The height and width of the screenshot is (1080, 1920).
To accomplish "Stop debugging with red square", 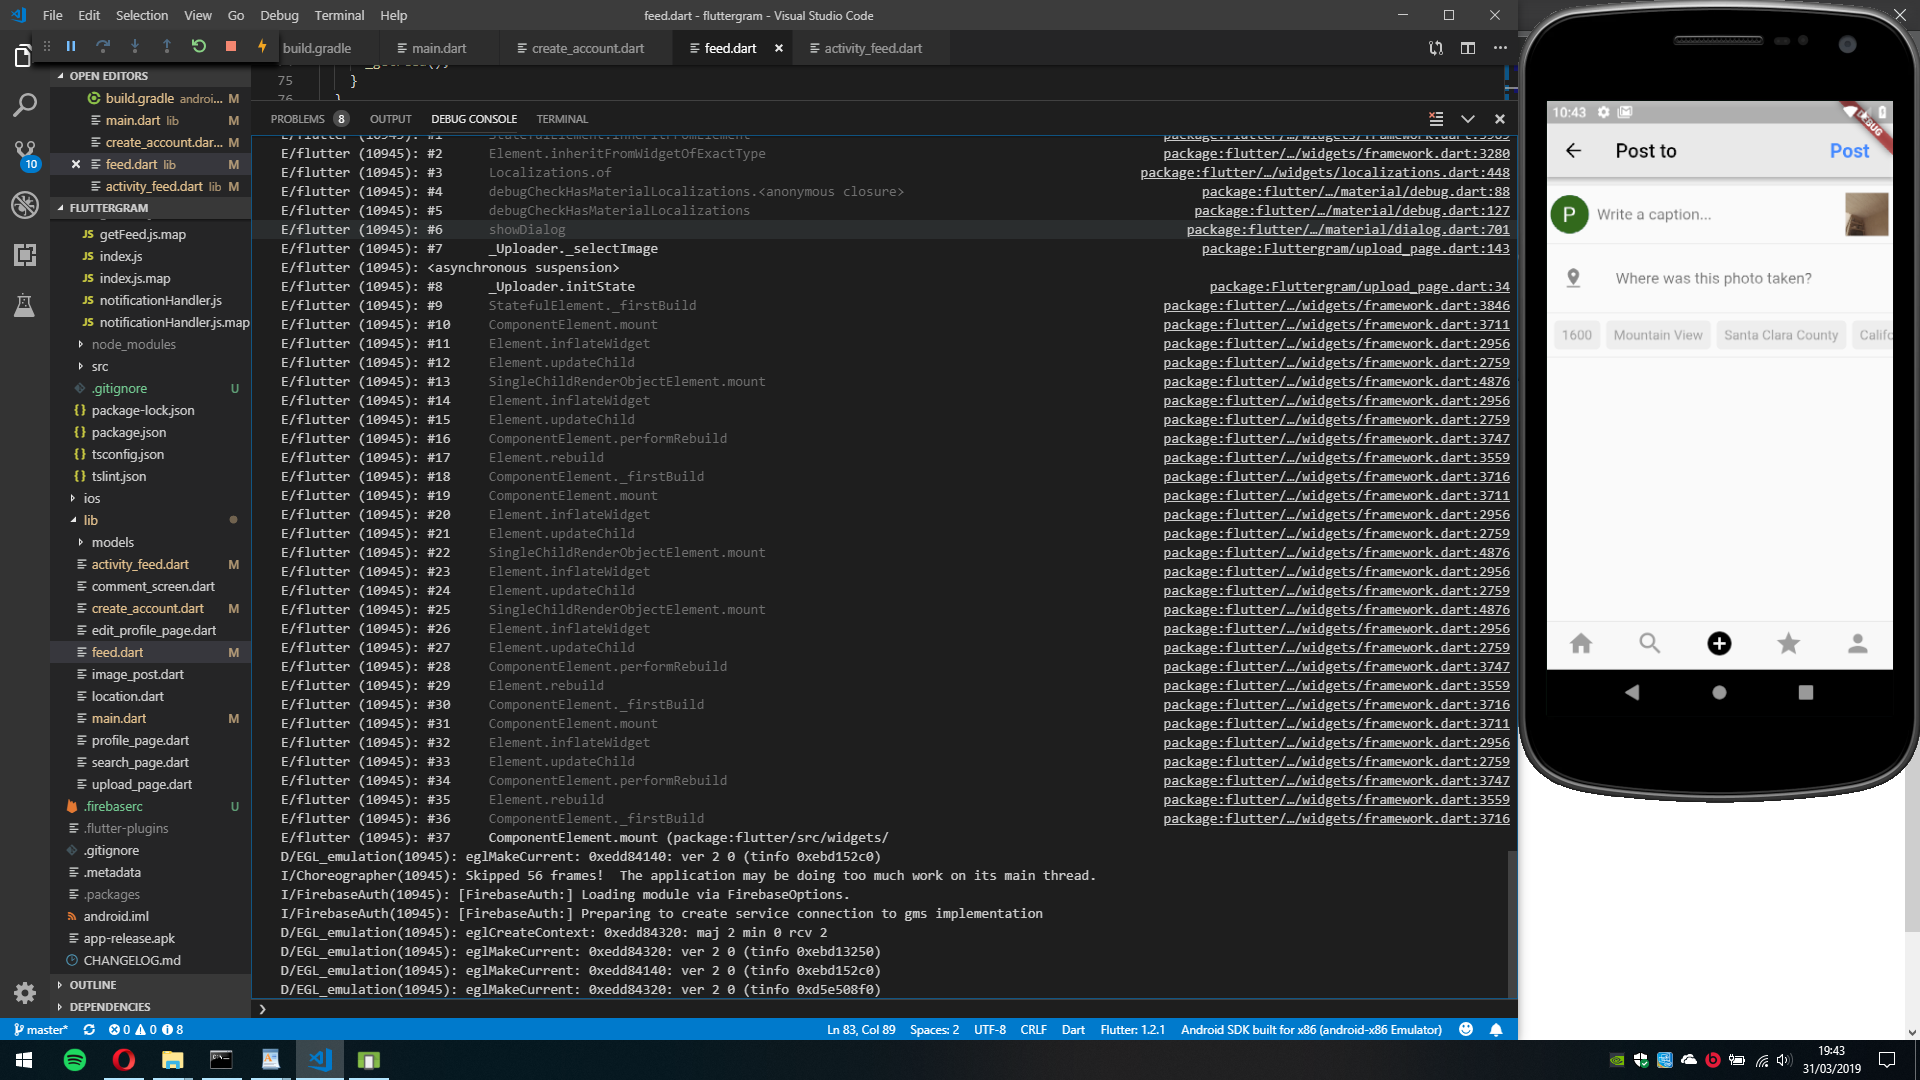I will pyautogui.click(x=231, y=47).
